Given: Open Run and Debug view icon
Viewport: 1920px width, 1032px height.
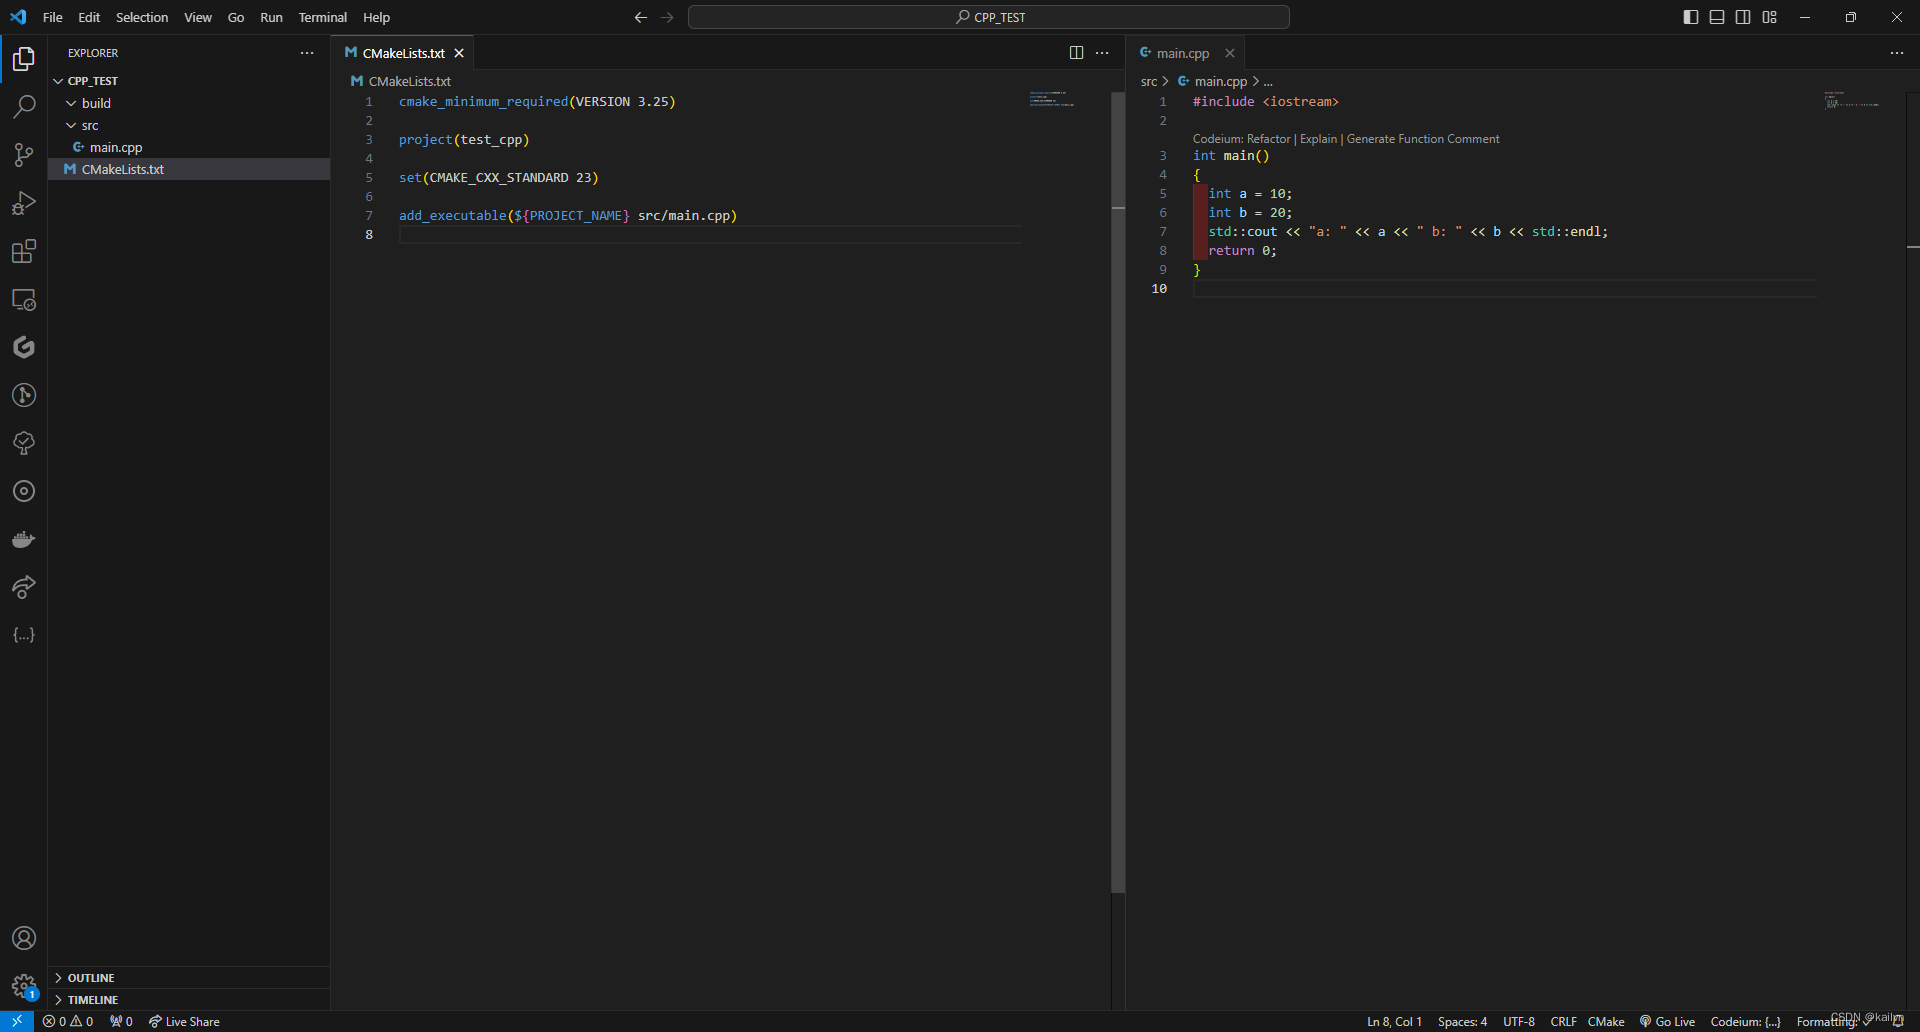Looking at the screenshot, I should (24, 203).
